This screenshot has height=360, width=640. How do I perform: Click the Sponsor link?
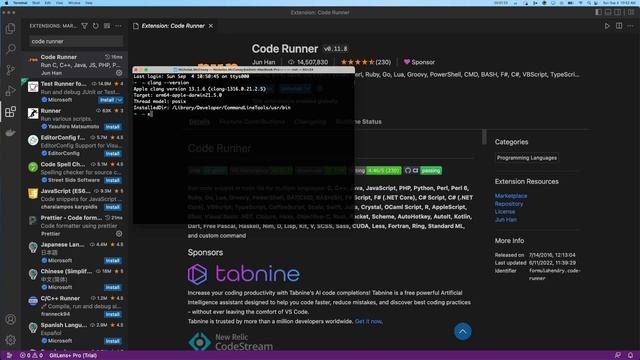[419, 62]
